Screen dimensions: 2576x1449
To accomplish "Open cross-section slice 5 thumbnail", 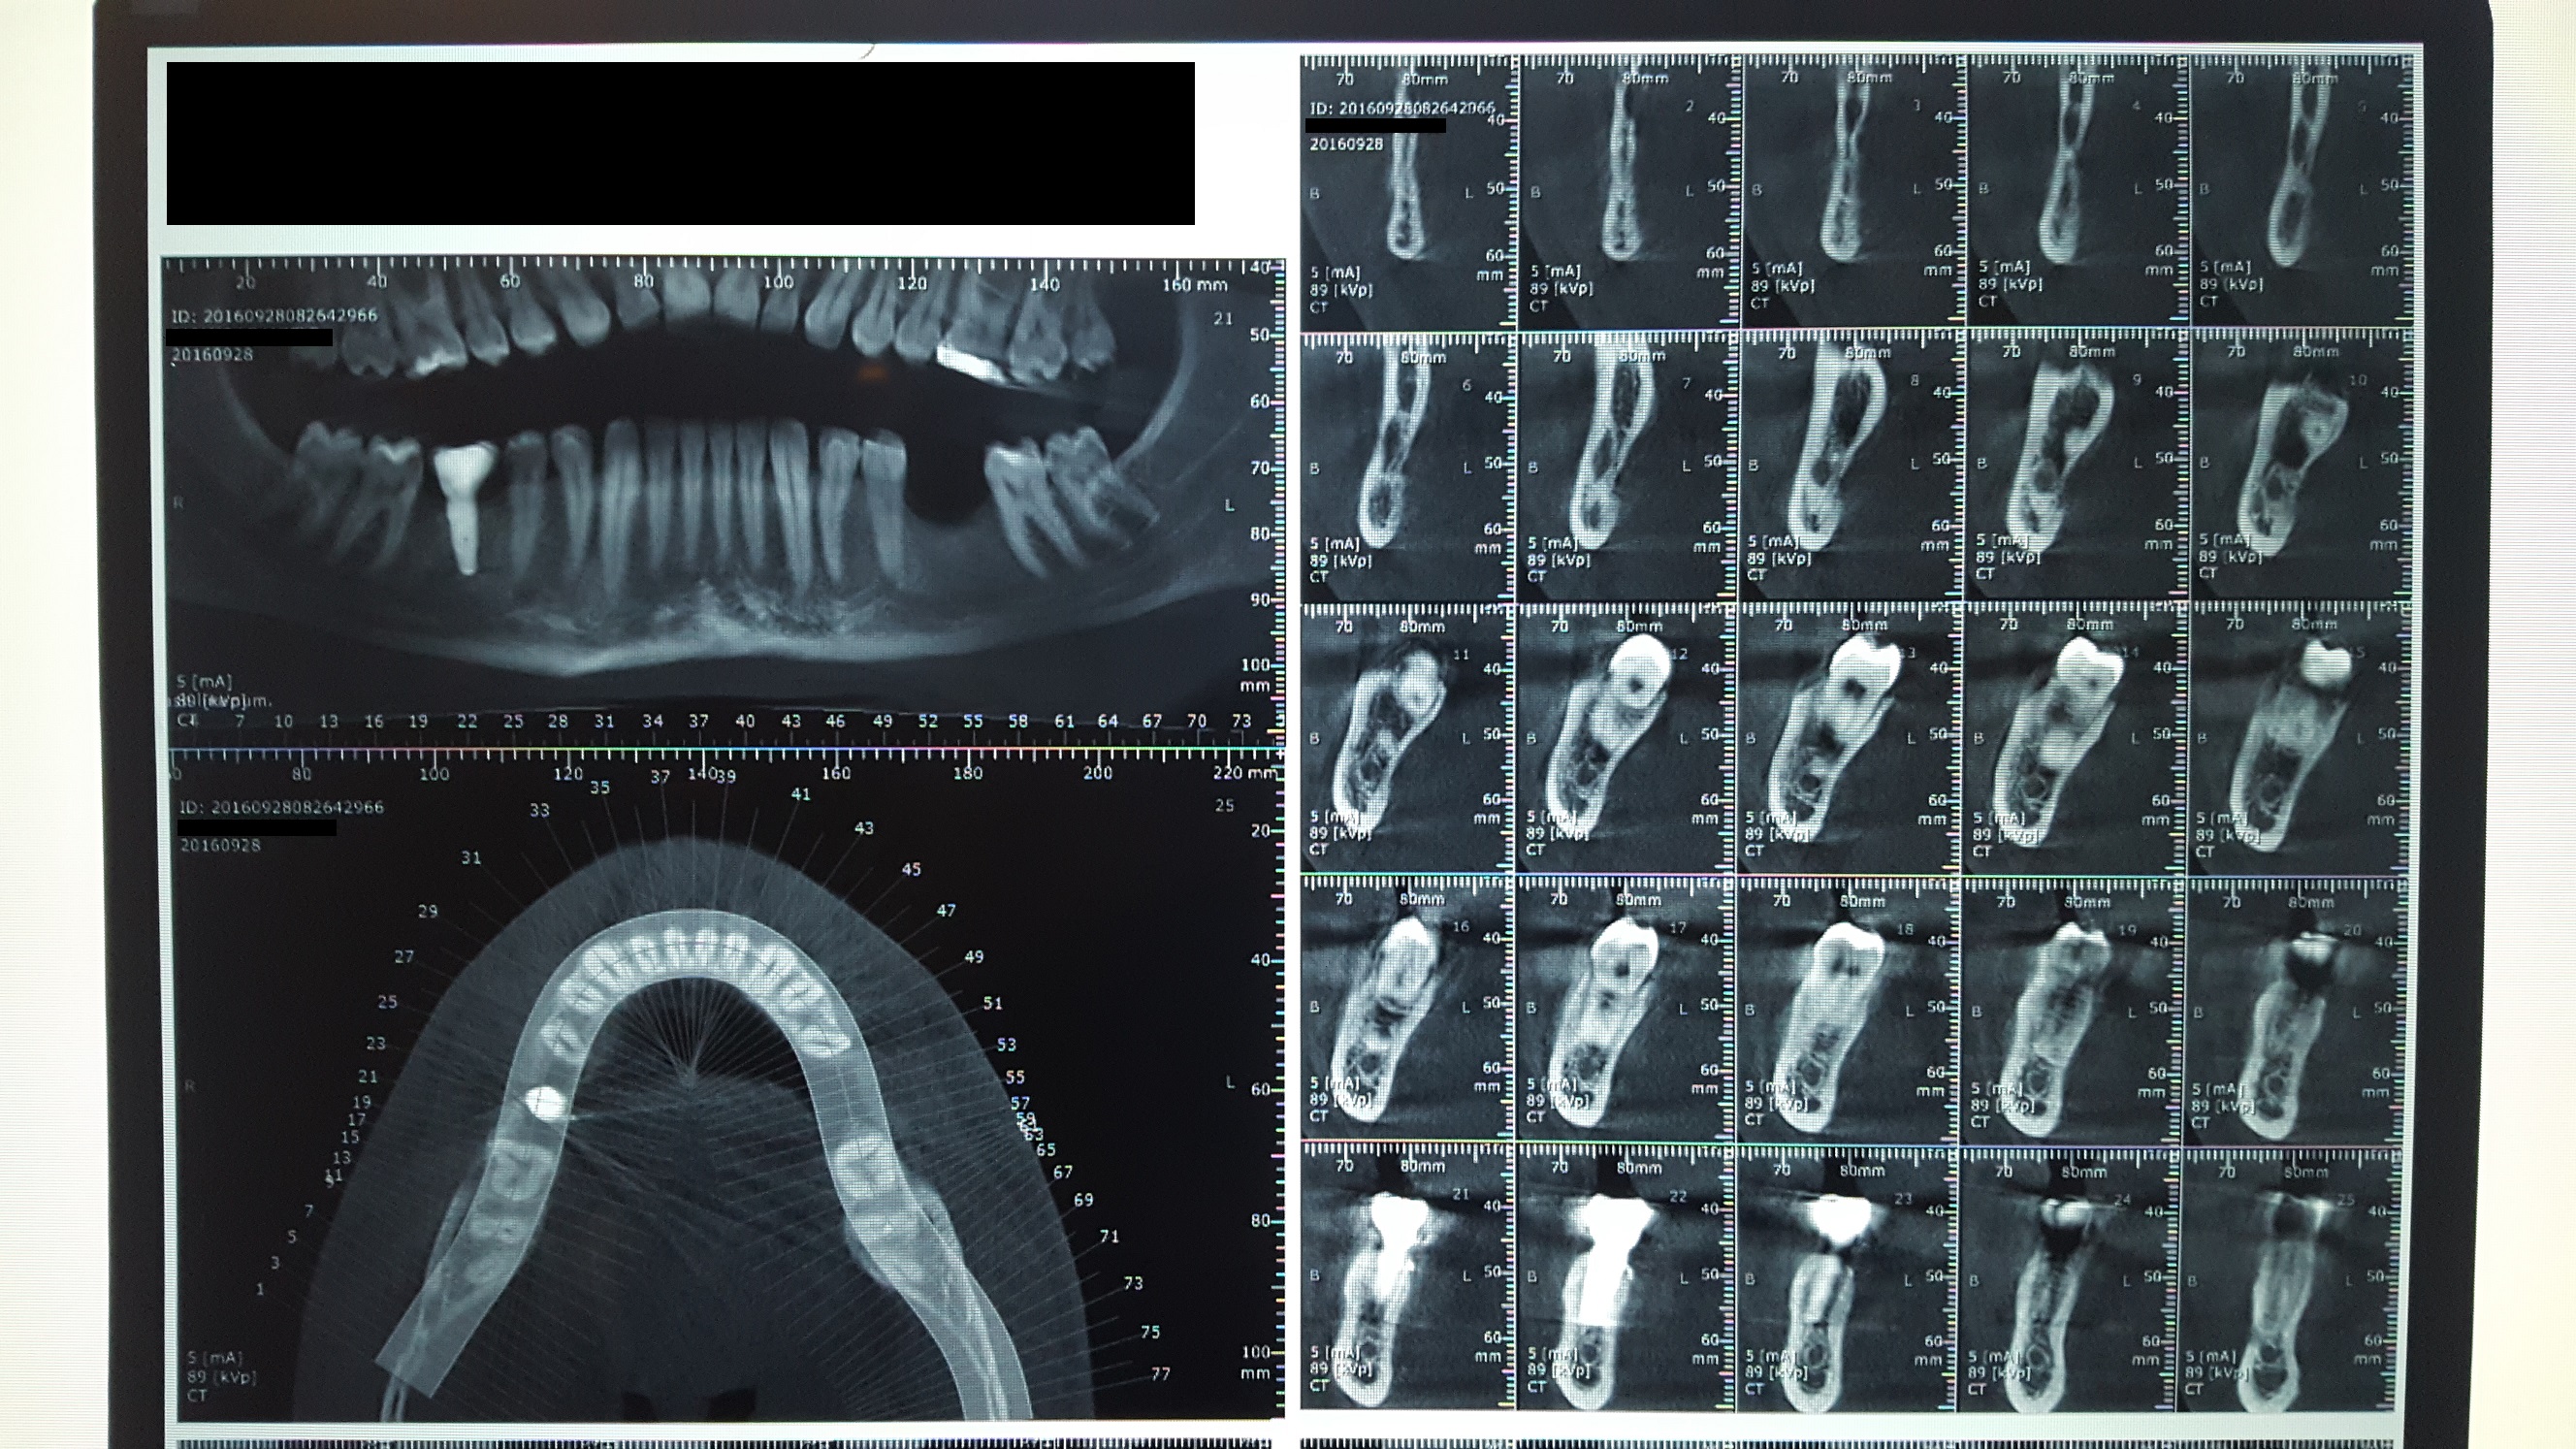I will 2300,190.
